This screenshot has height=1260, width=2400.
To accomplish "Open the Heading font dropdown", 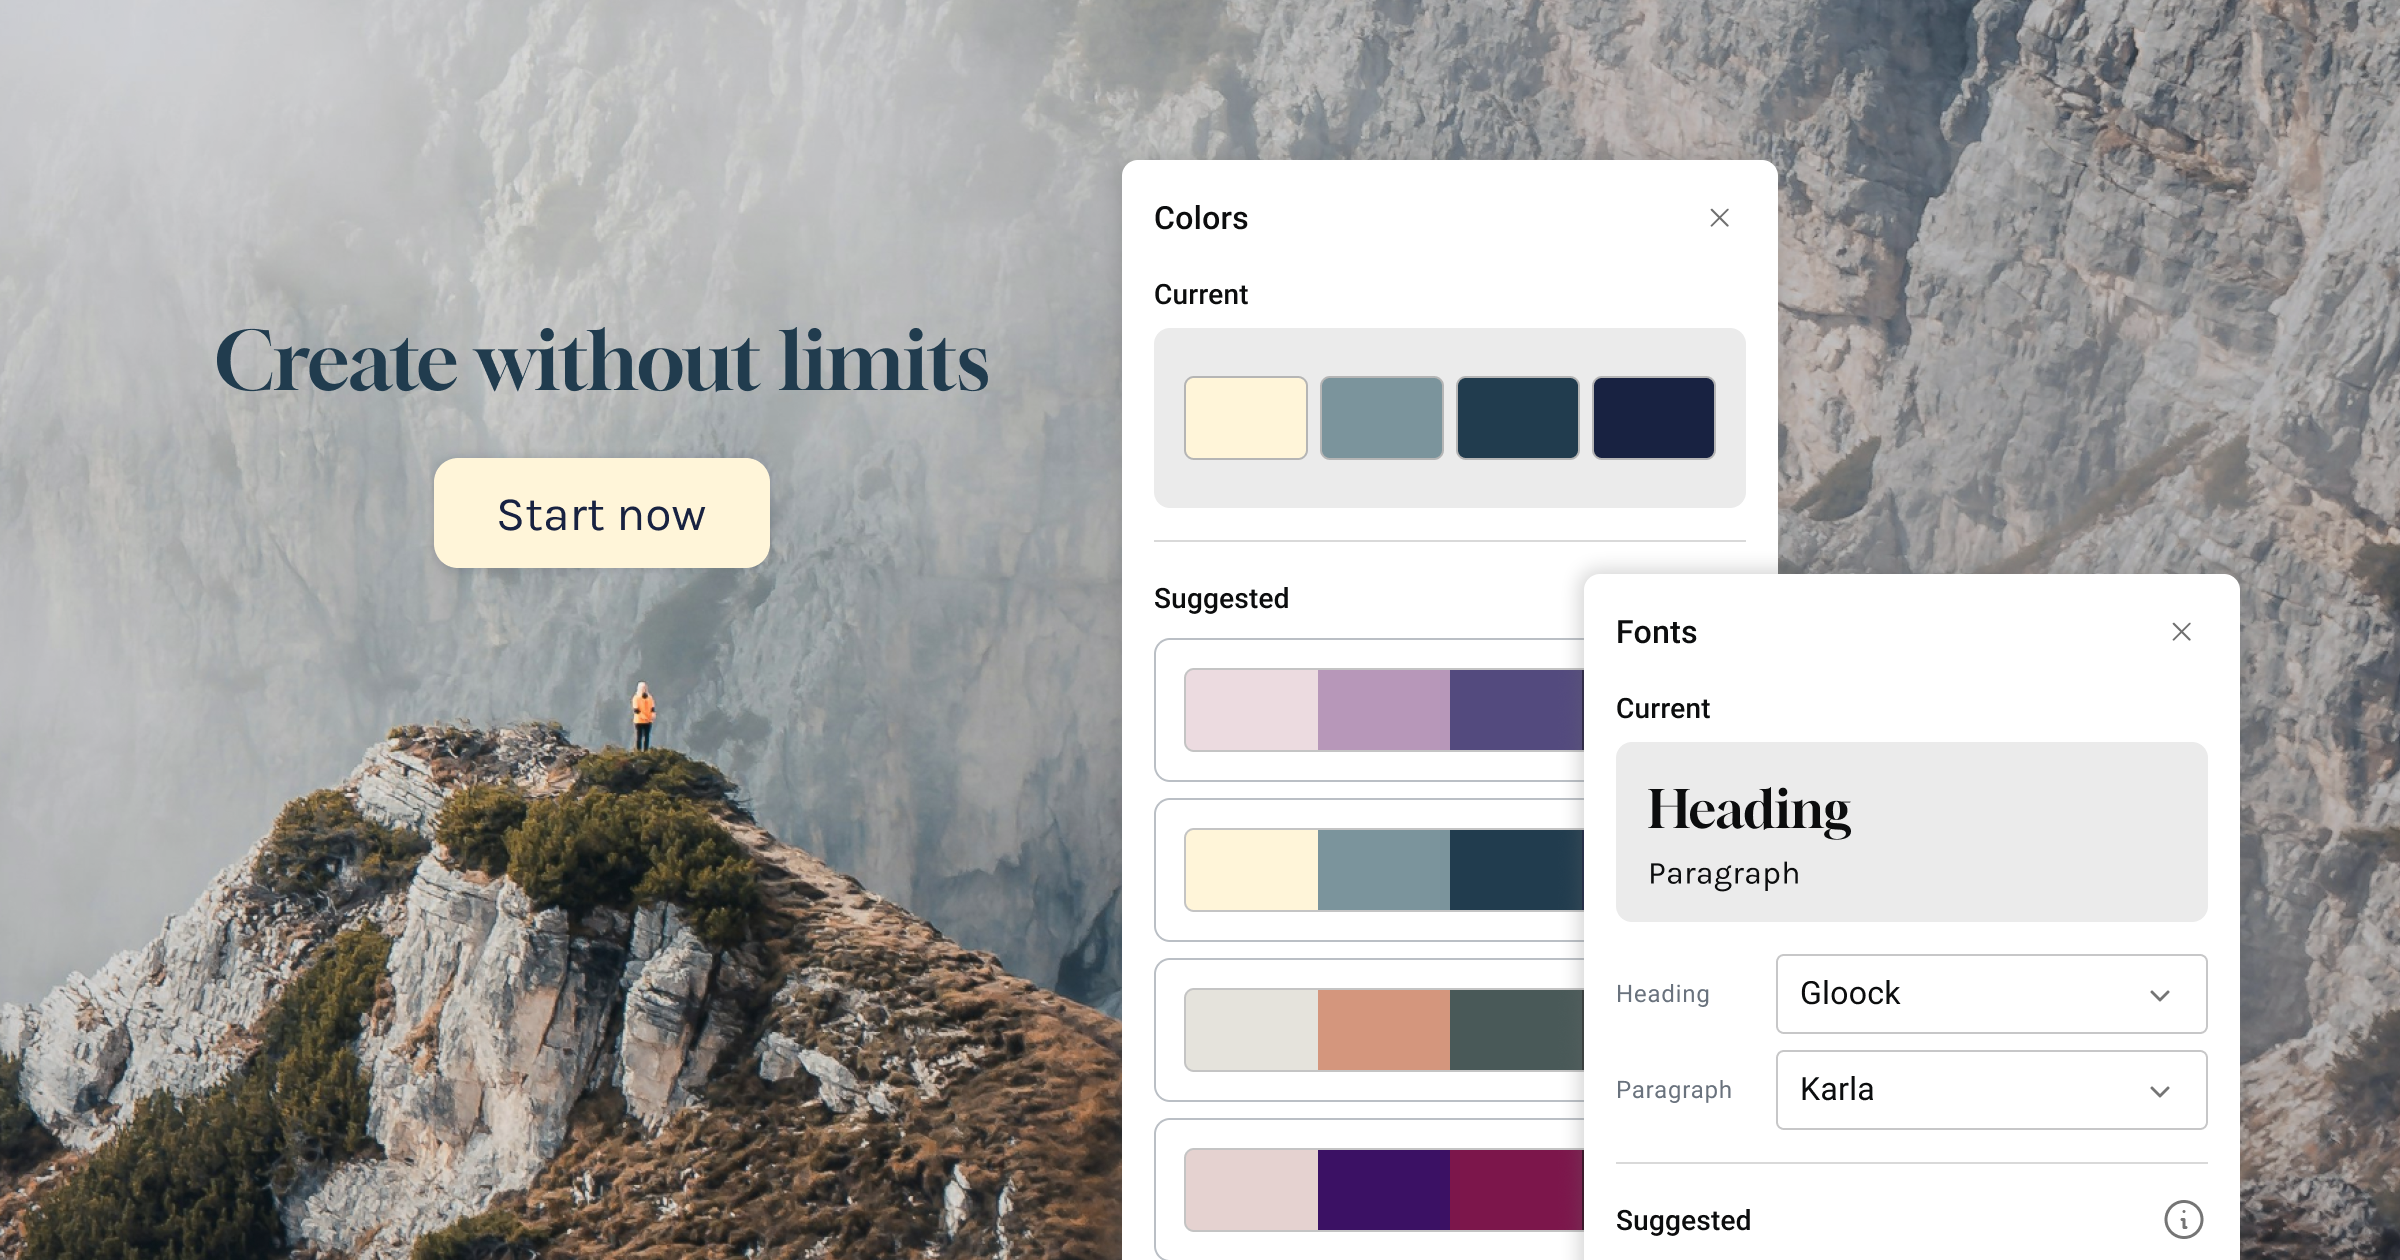I will 1990,994.
